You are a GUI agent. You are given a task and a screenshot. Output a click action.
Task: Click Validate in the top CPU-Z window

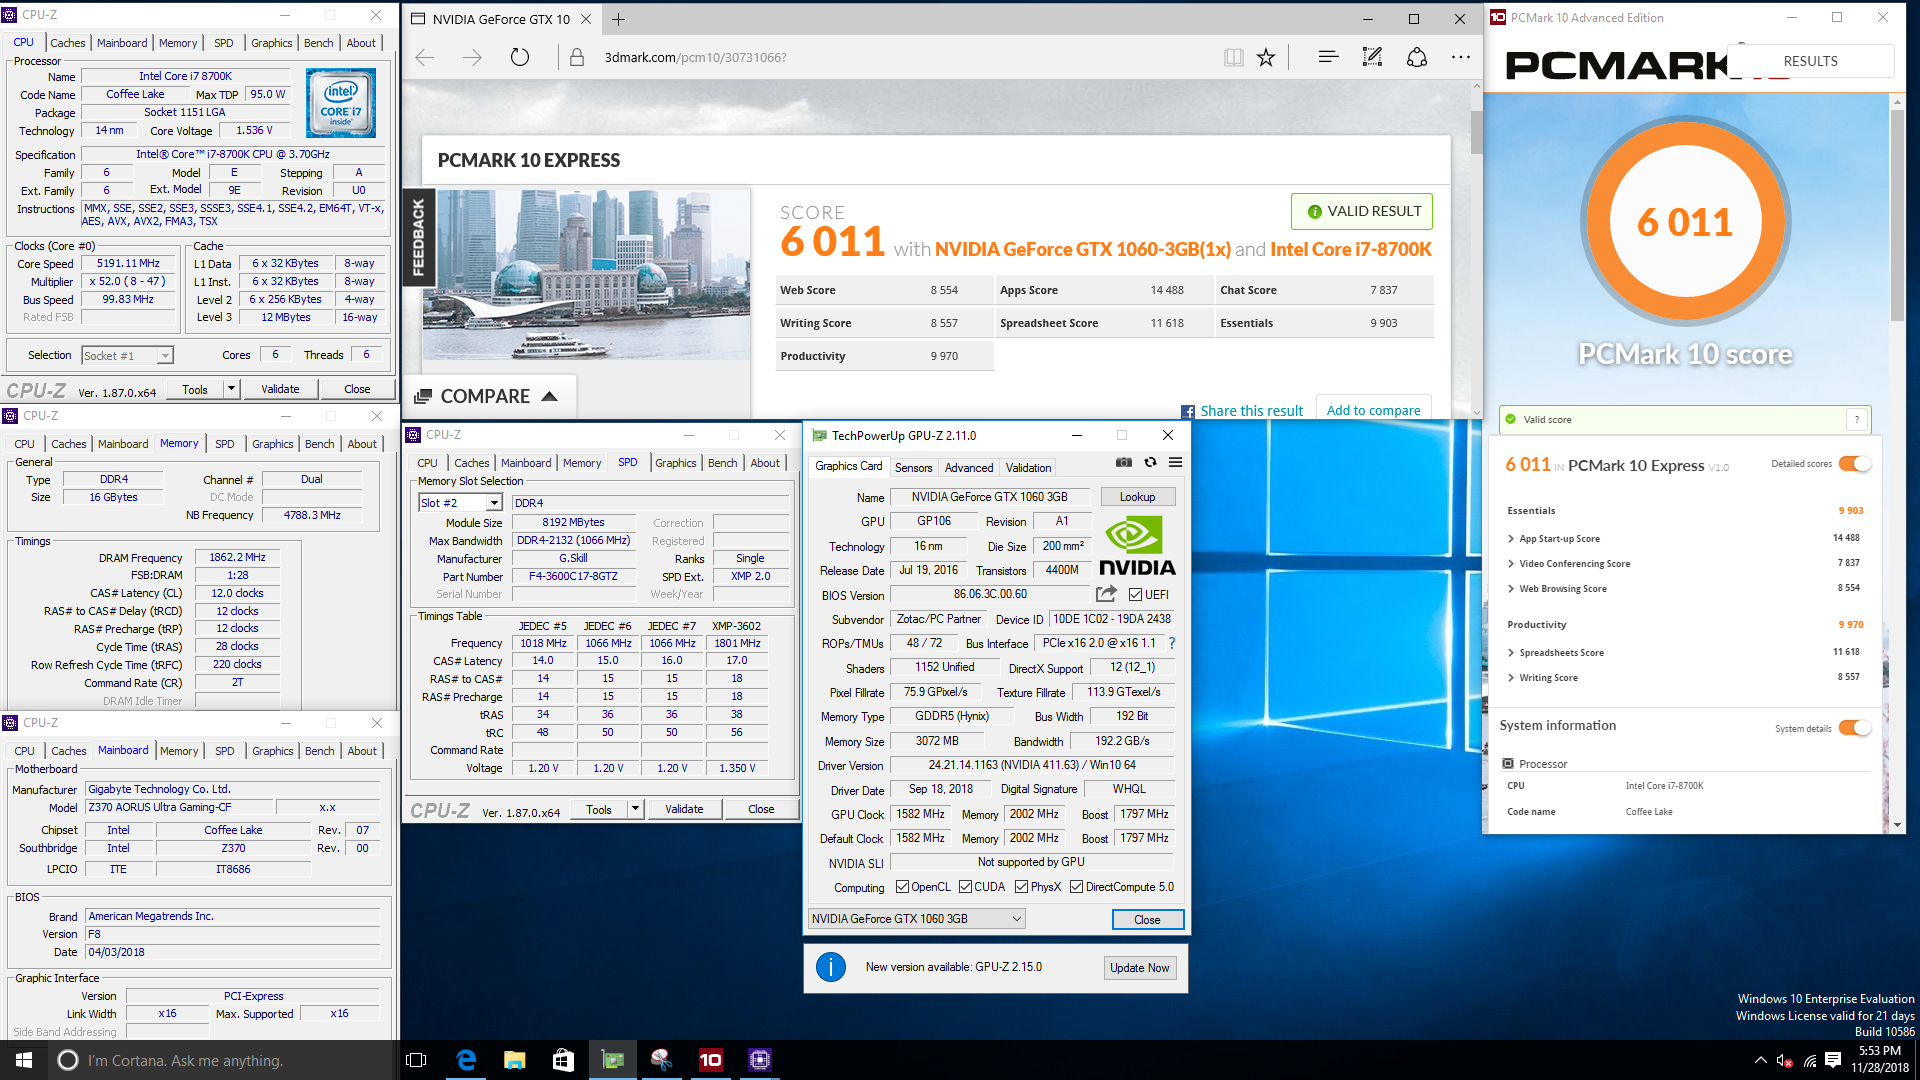[280, 389]
